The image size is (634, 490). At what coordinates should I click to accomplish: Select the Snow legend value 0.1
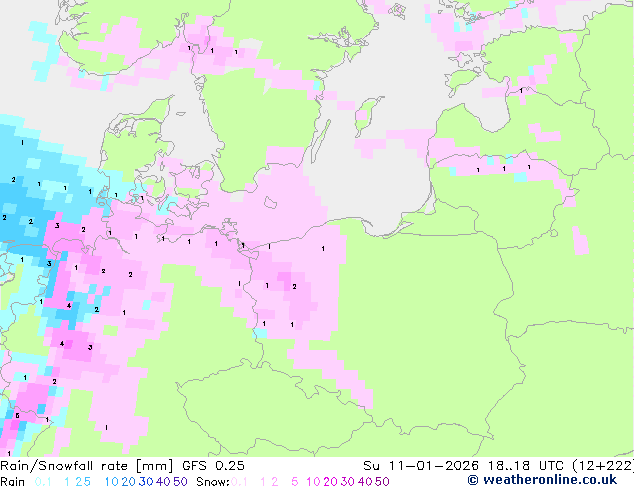pyautogui.click(x=239, y=482)
